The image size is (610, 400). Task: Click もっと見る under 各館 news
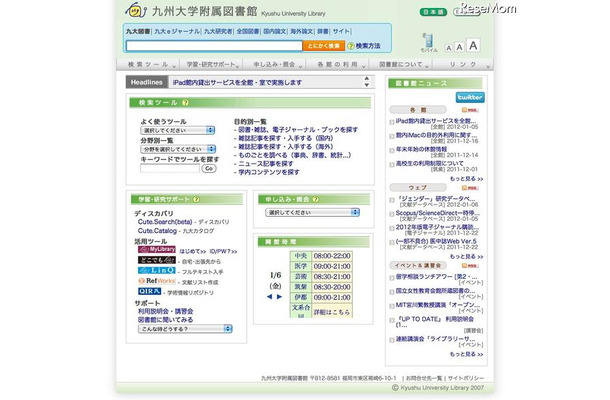click(466, 179)
